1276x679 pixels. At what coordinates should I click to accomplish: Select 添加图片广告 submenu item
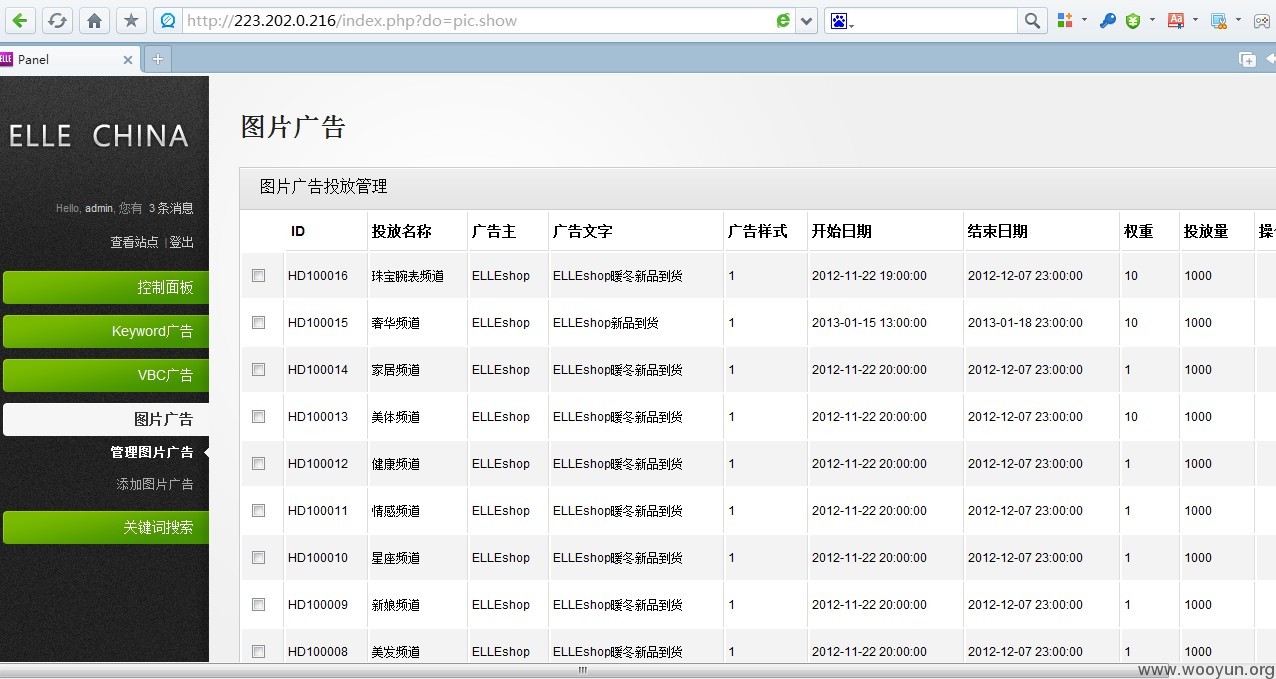point(155,484)
